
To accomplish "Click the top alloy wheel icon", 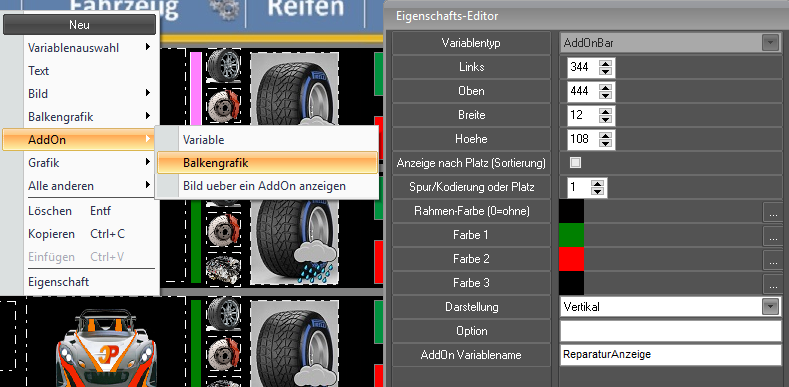I will [x=223, y=66].
